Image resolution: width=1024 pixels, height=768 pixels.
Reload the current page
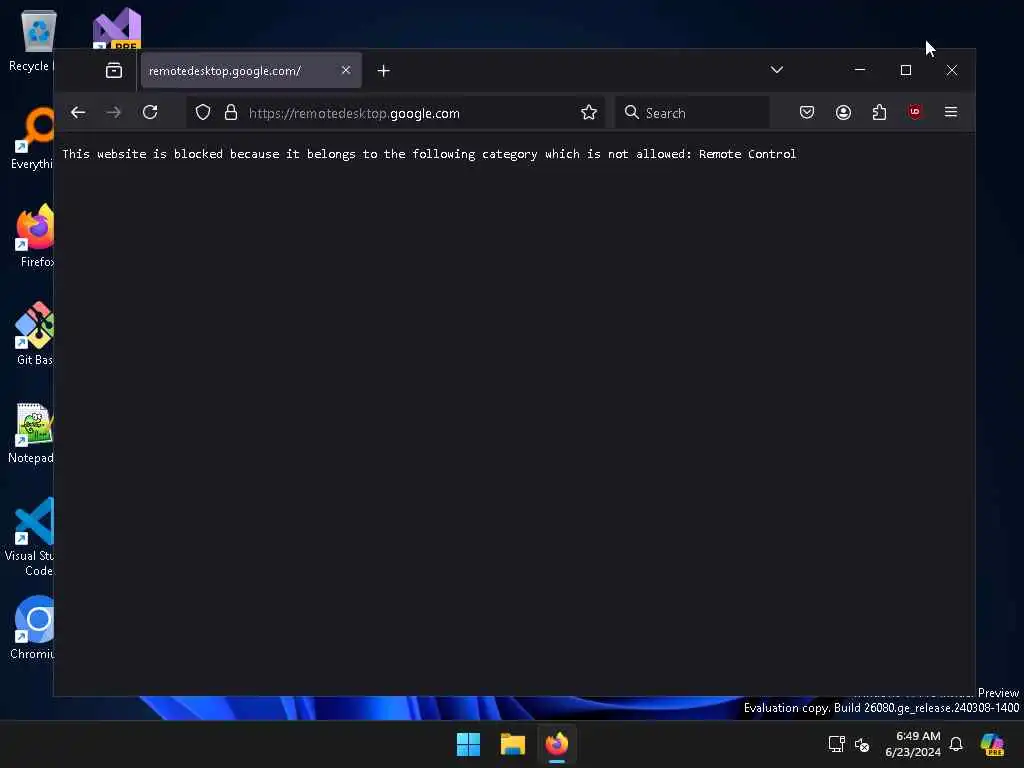tap(150, 112)
